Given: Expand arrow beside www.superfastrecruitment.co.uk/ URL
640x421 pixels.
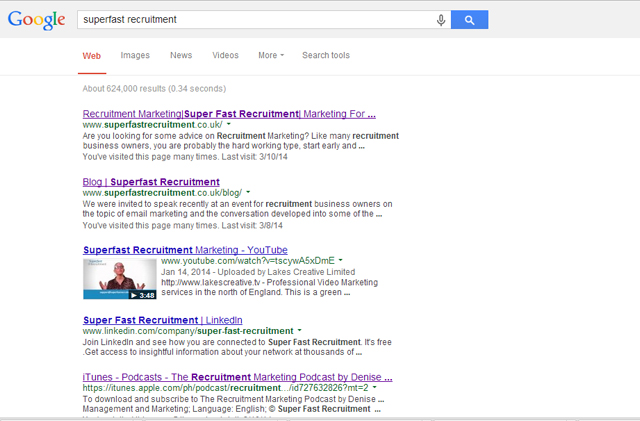Looking at the screenshot, I should [229, 124].
